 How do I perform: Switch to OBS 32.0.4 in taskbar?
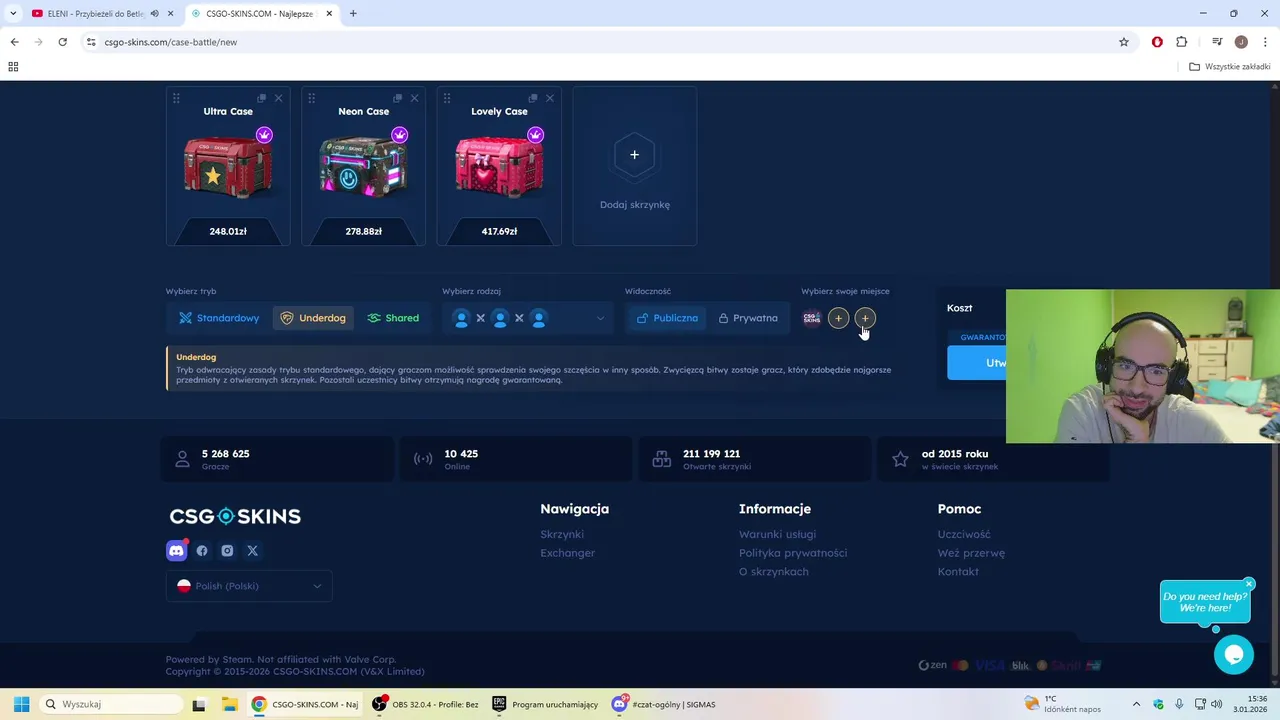tap(427, 704)
